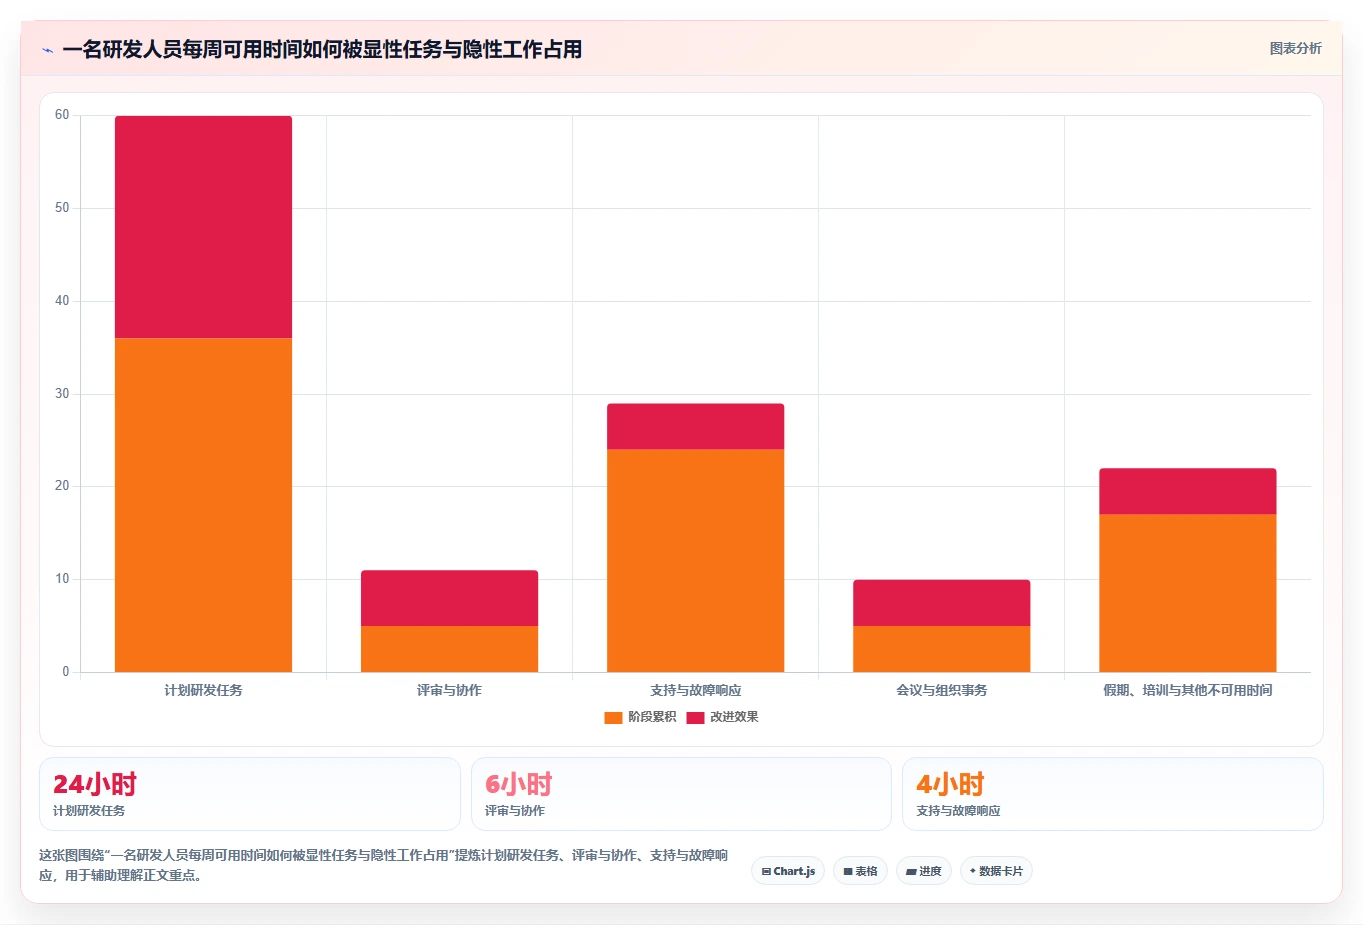Click the 图表分析 label in the header
The height and width of the screenshot is (925, 1363).
coord(1295,48)
